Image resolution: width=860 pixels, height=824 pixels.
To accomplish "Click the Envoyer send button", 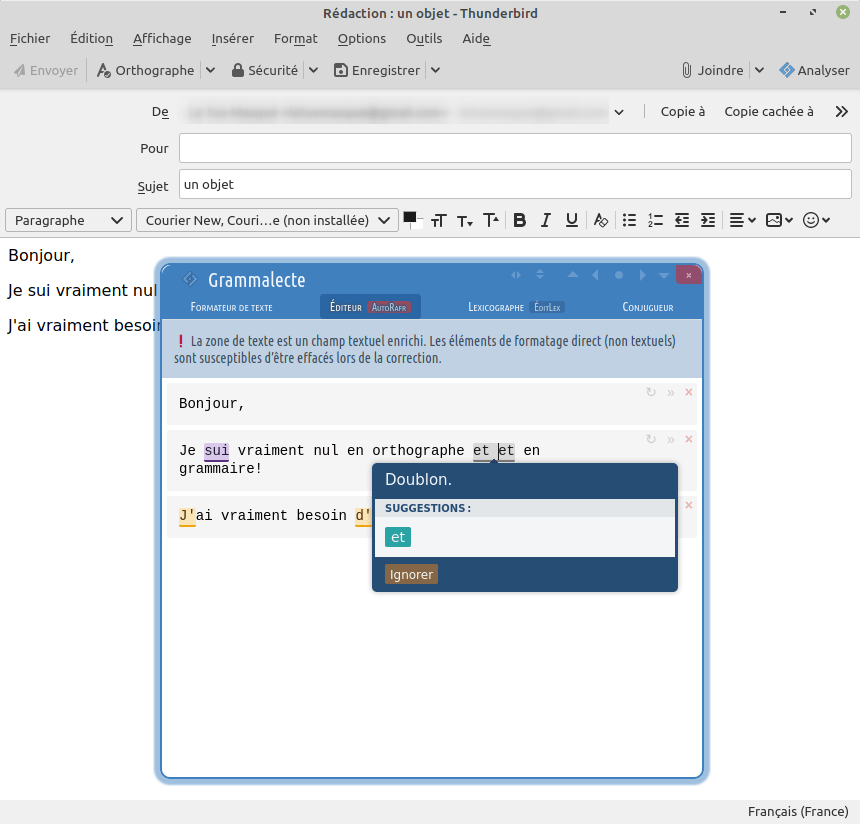I will coord(46,70).
